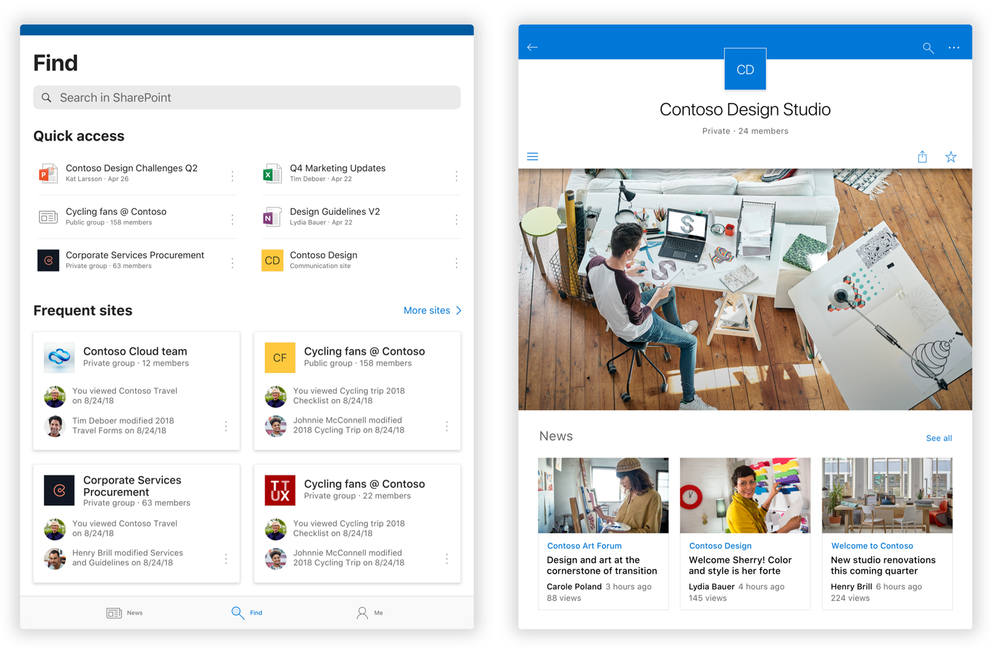The width and height of the screenshot is (999, 656).
Task: Open New studio renovations this coming quarter
Action: coord(883,566)
